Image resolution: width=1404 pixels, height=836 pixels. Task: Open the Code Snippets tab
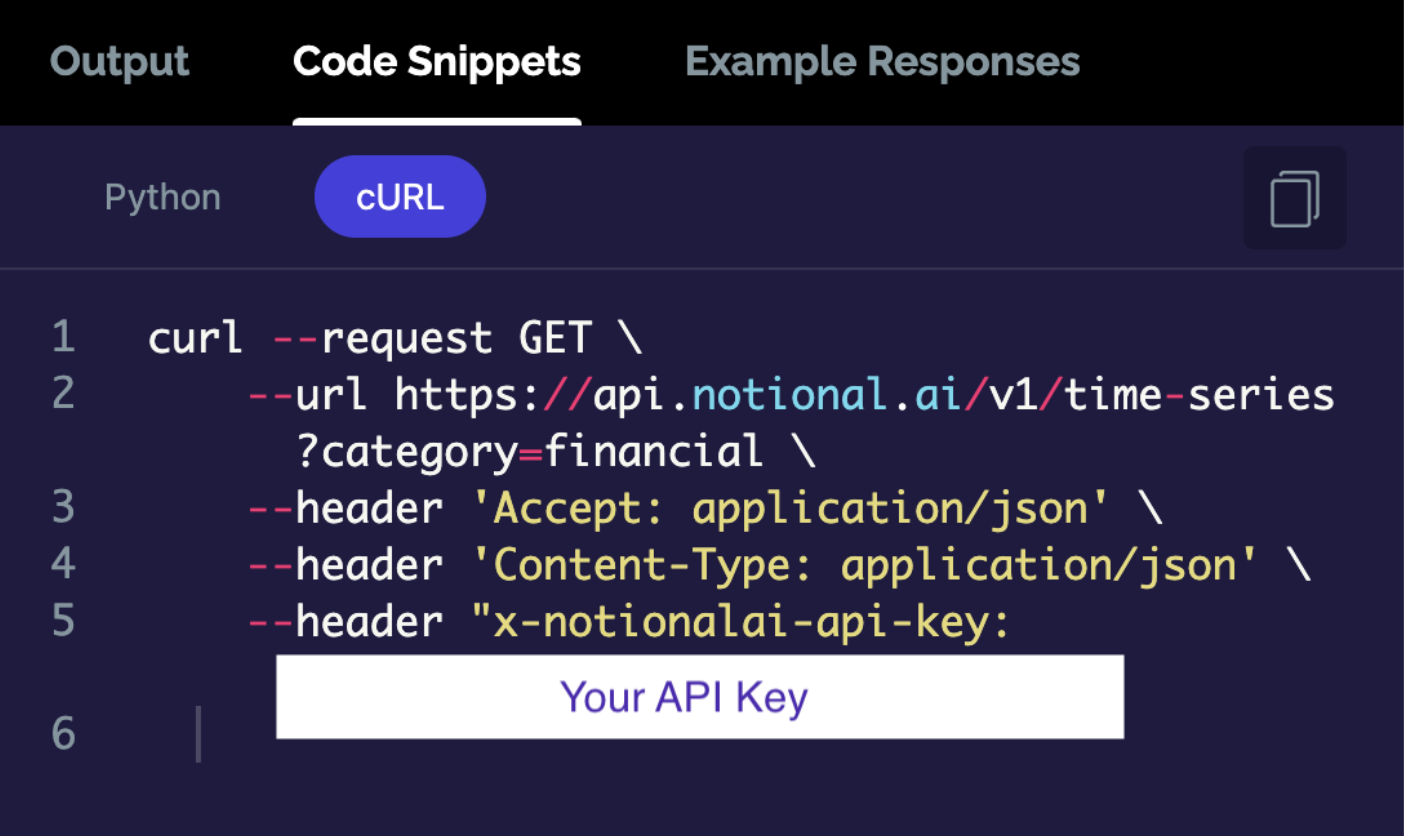click(x=437, y=62)
